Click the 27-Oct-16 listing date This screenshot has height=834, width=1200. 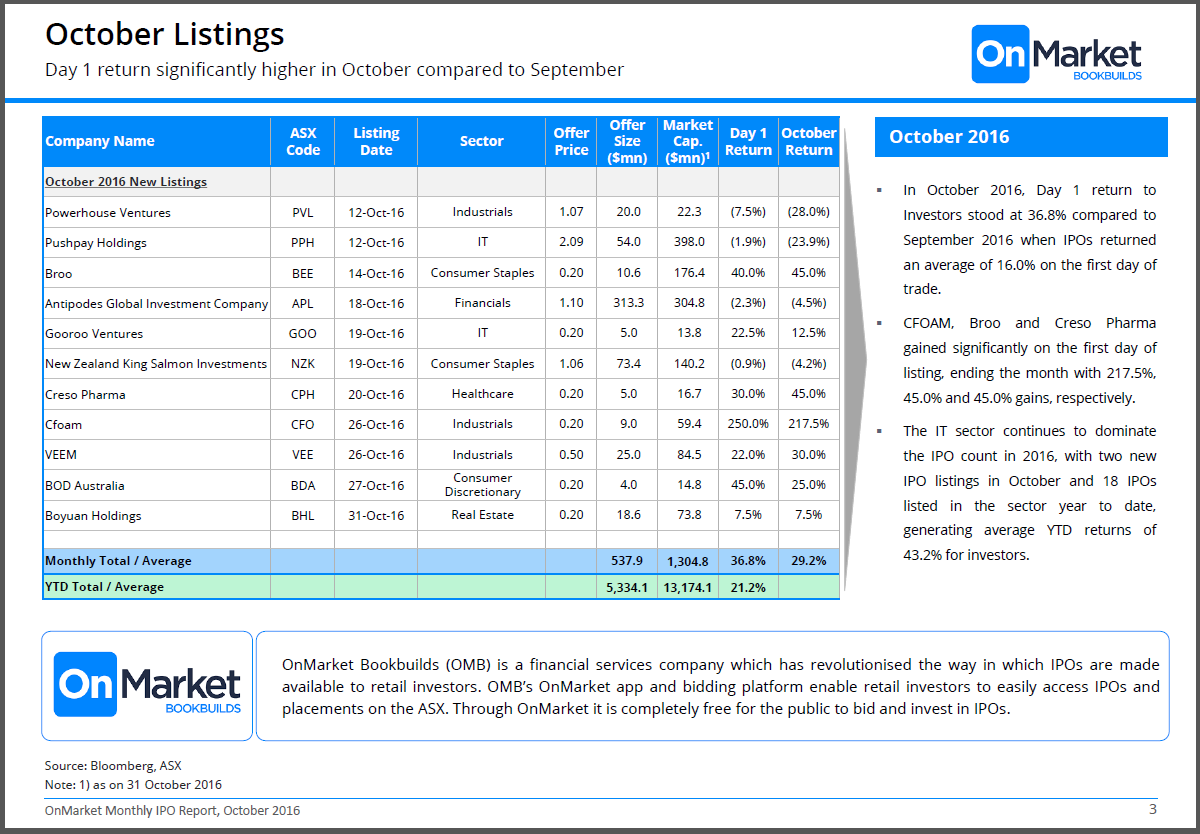click(376, 485)
